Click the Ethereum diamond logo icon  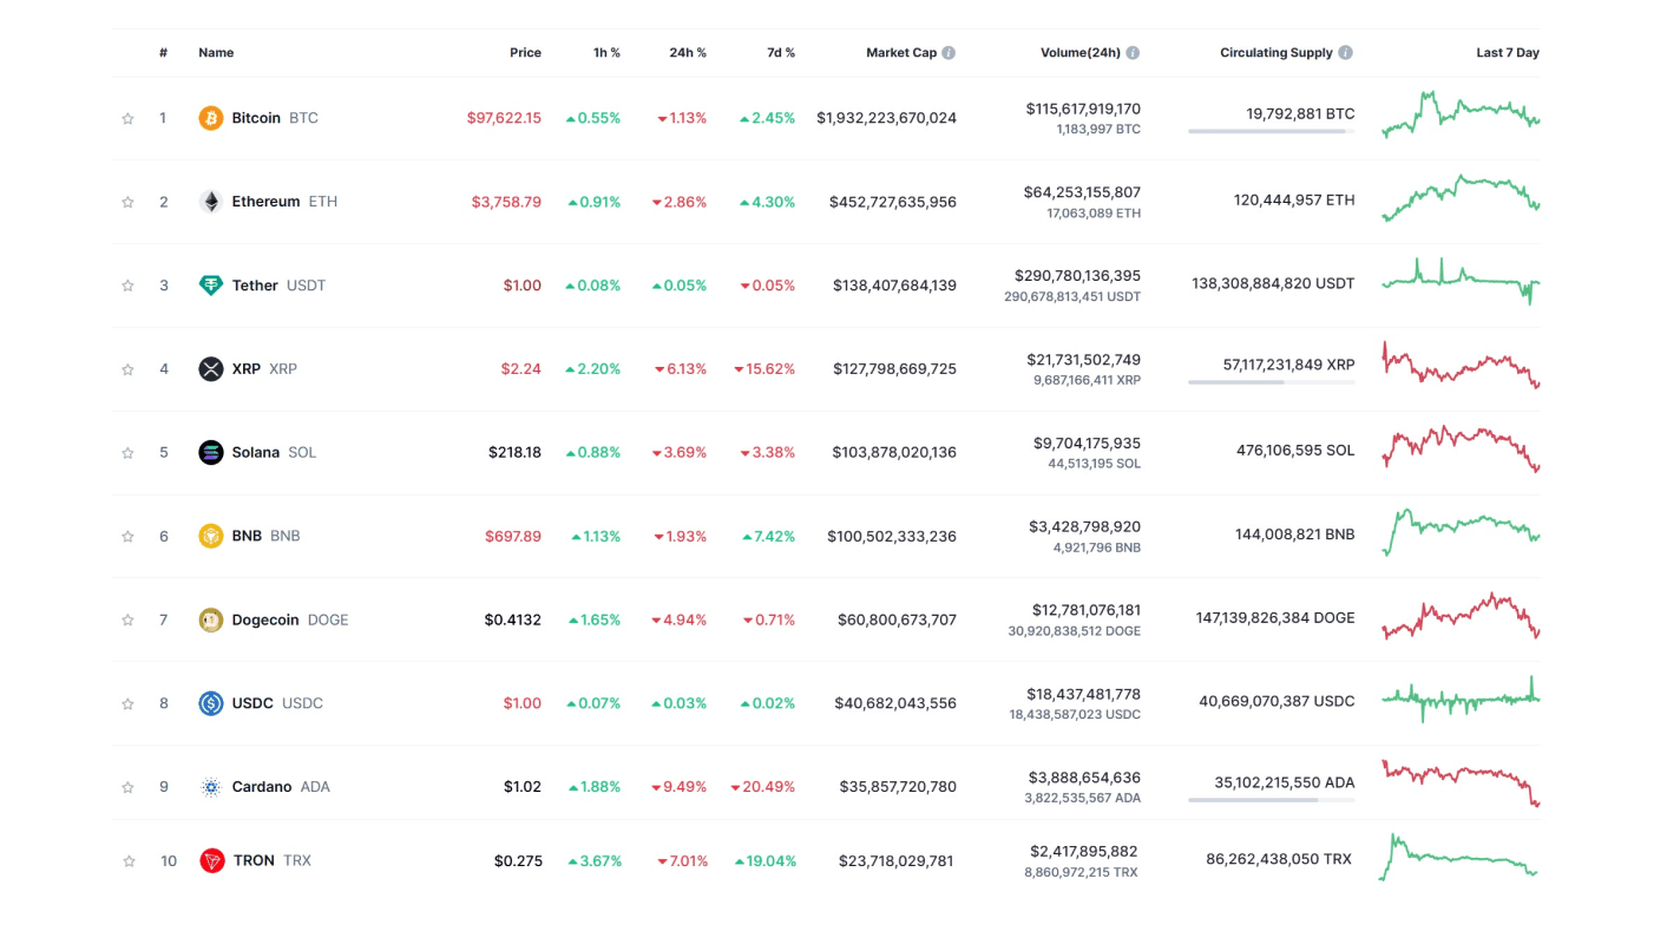tap(210, 202)
